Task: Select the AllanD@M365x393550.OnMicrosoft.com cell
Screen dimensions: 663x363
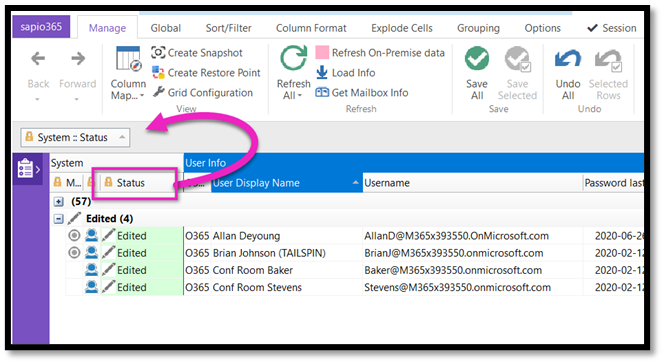Action: [x=472, y=236]
